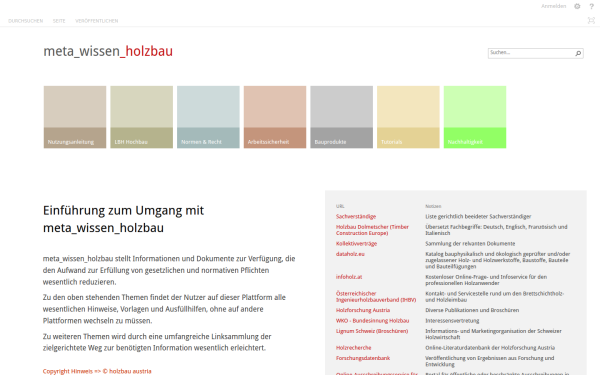Open the Tutorials tile
600x375 pixels.
408,117
